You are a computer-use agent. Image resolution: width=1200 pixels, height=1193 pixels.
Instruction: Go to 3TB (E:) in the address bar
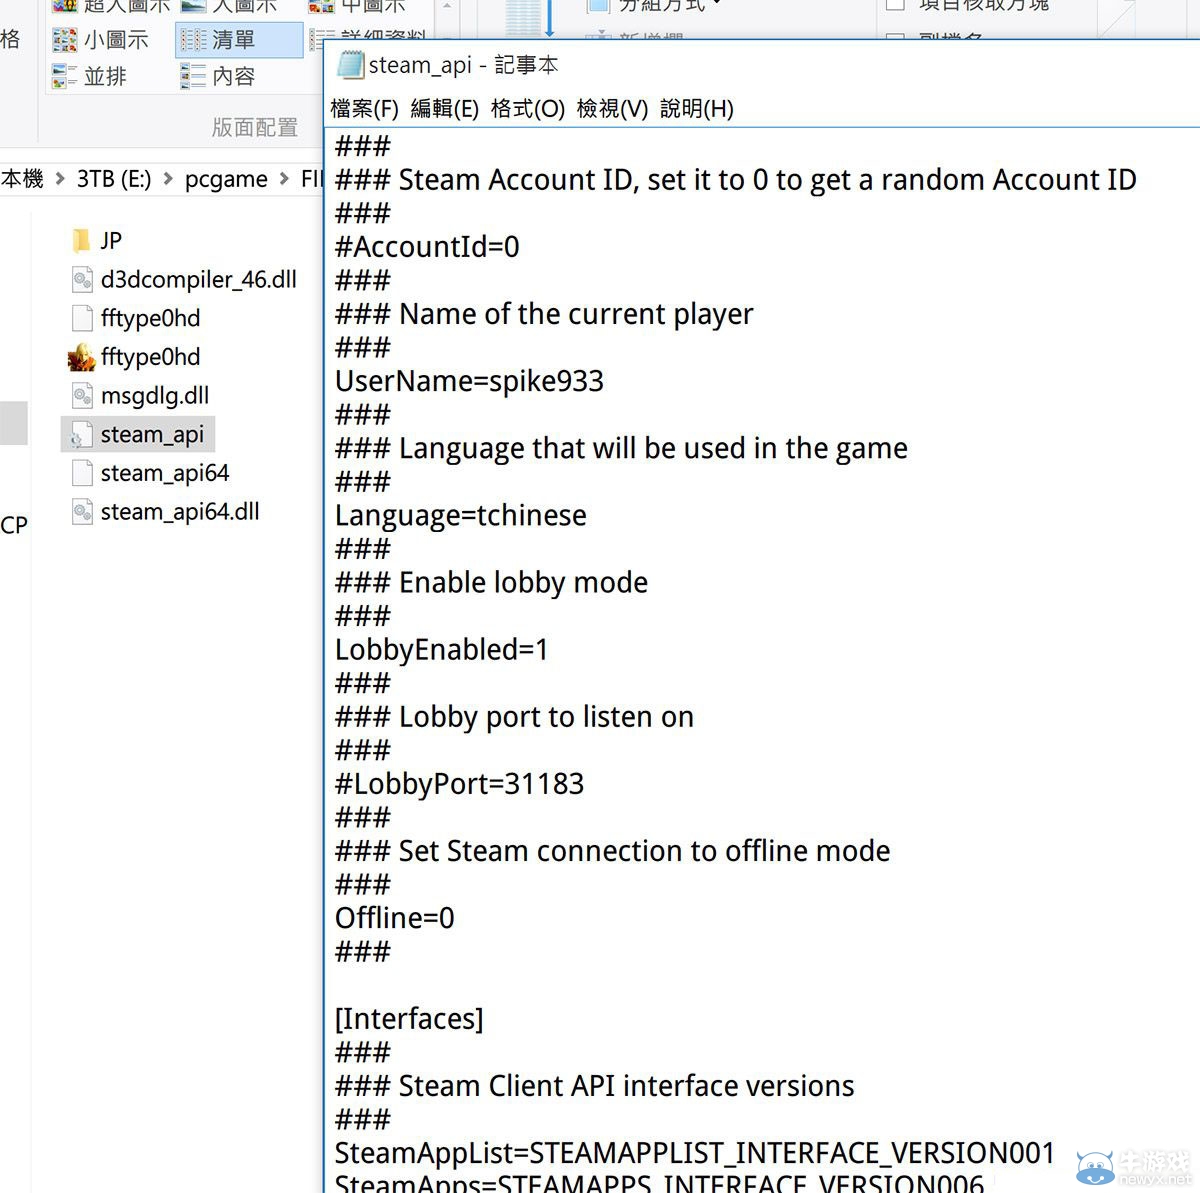pos(113,179)
